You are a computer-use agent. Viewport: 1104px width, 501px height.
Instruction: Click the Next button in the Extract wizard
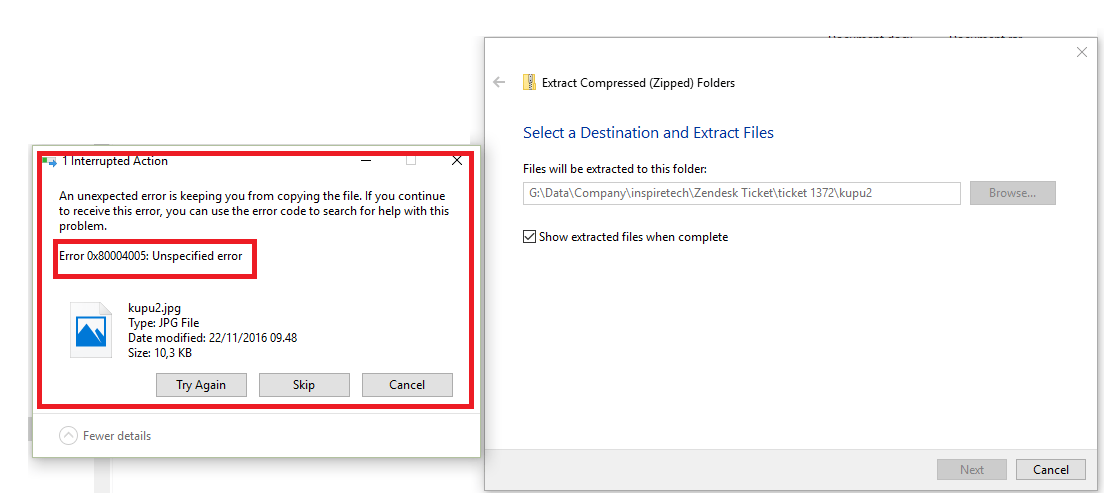pyautogui.click(x=971, y=469)
